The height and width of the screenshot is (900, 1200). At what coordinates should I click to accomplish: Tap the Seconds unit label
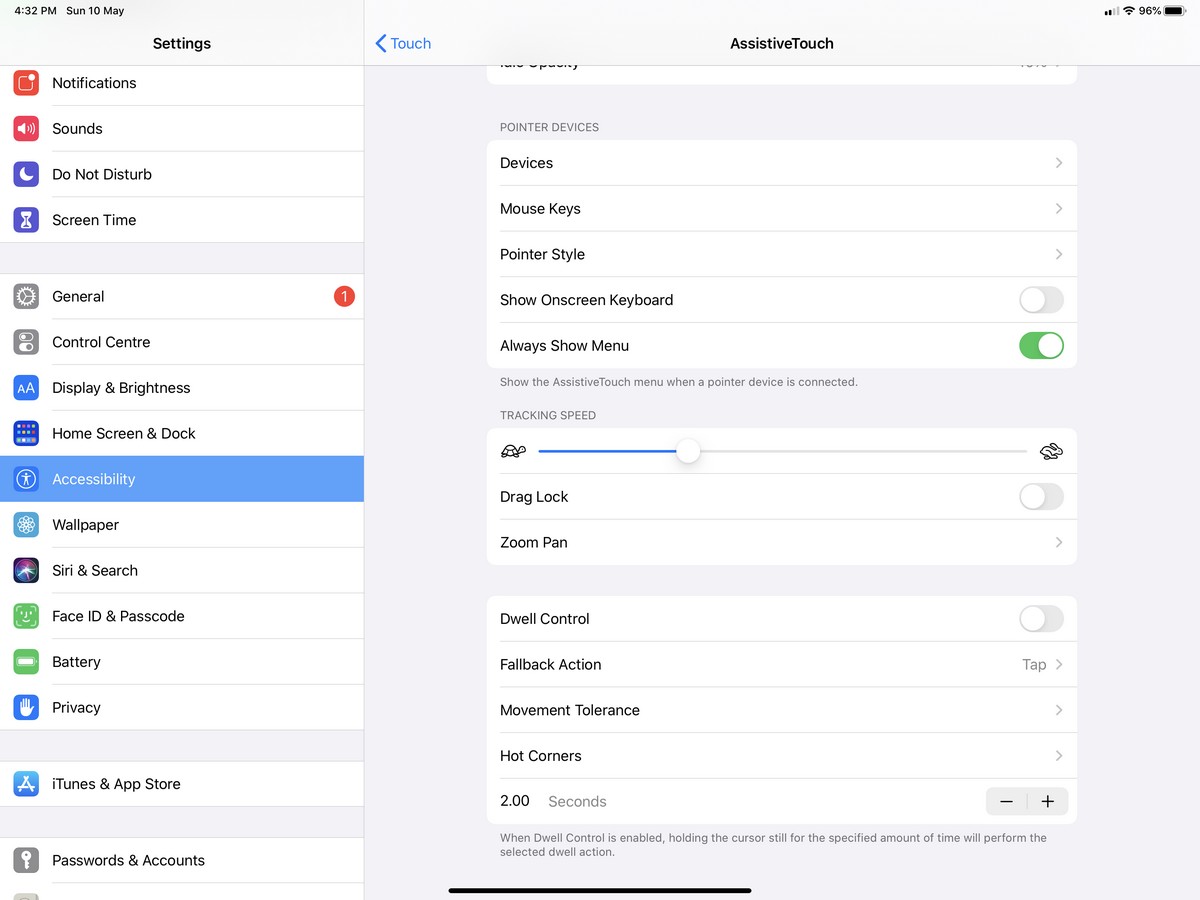[577, 802]
